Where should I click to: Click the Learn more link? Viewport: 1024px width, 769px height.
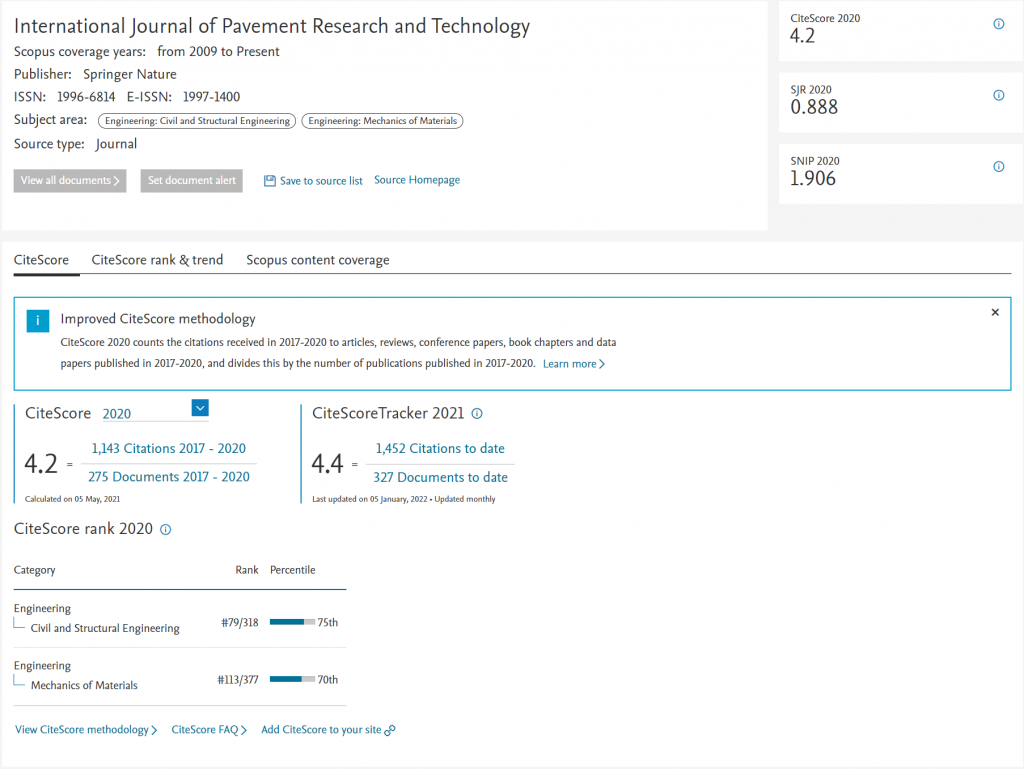[573, 364]
